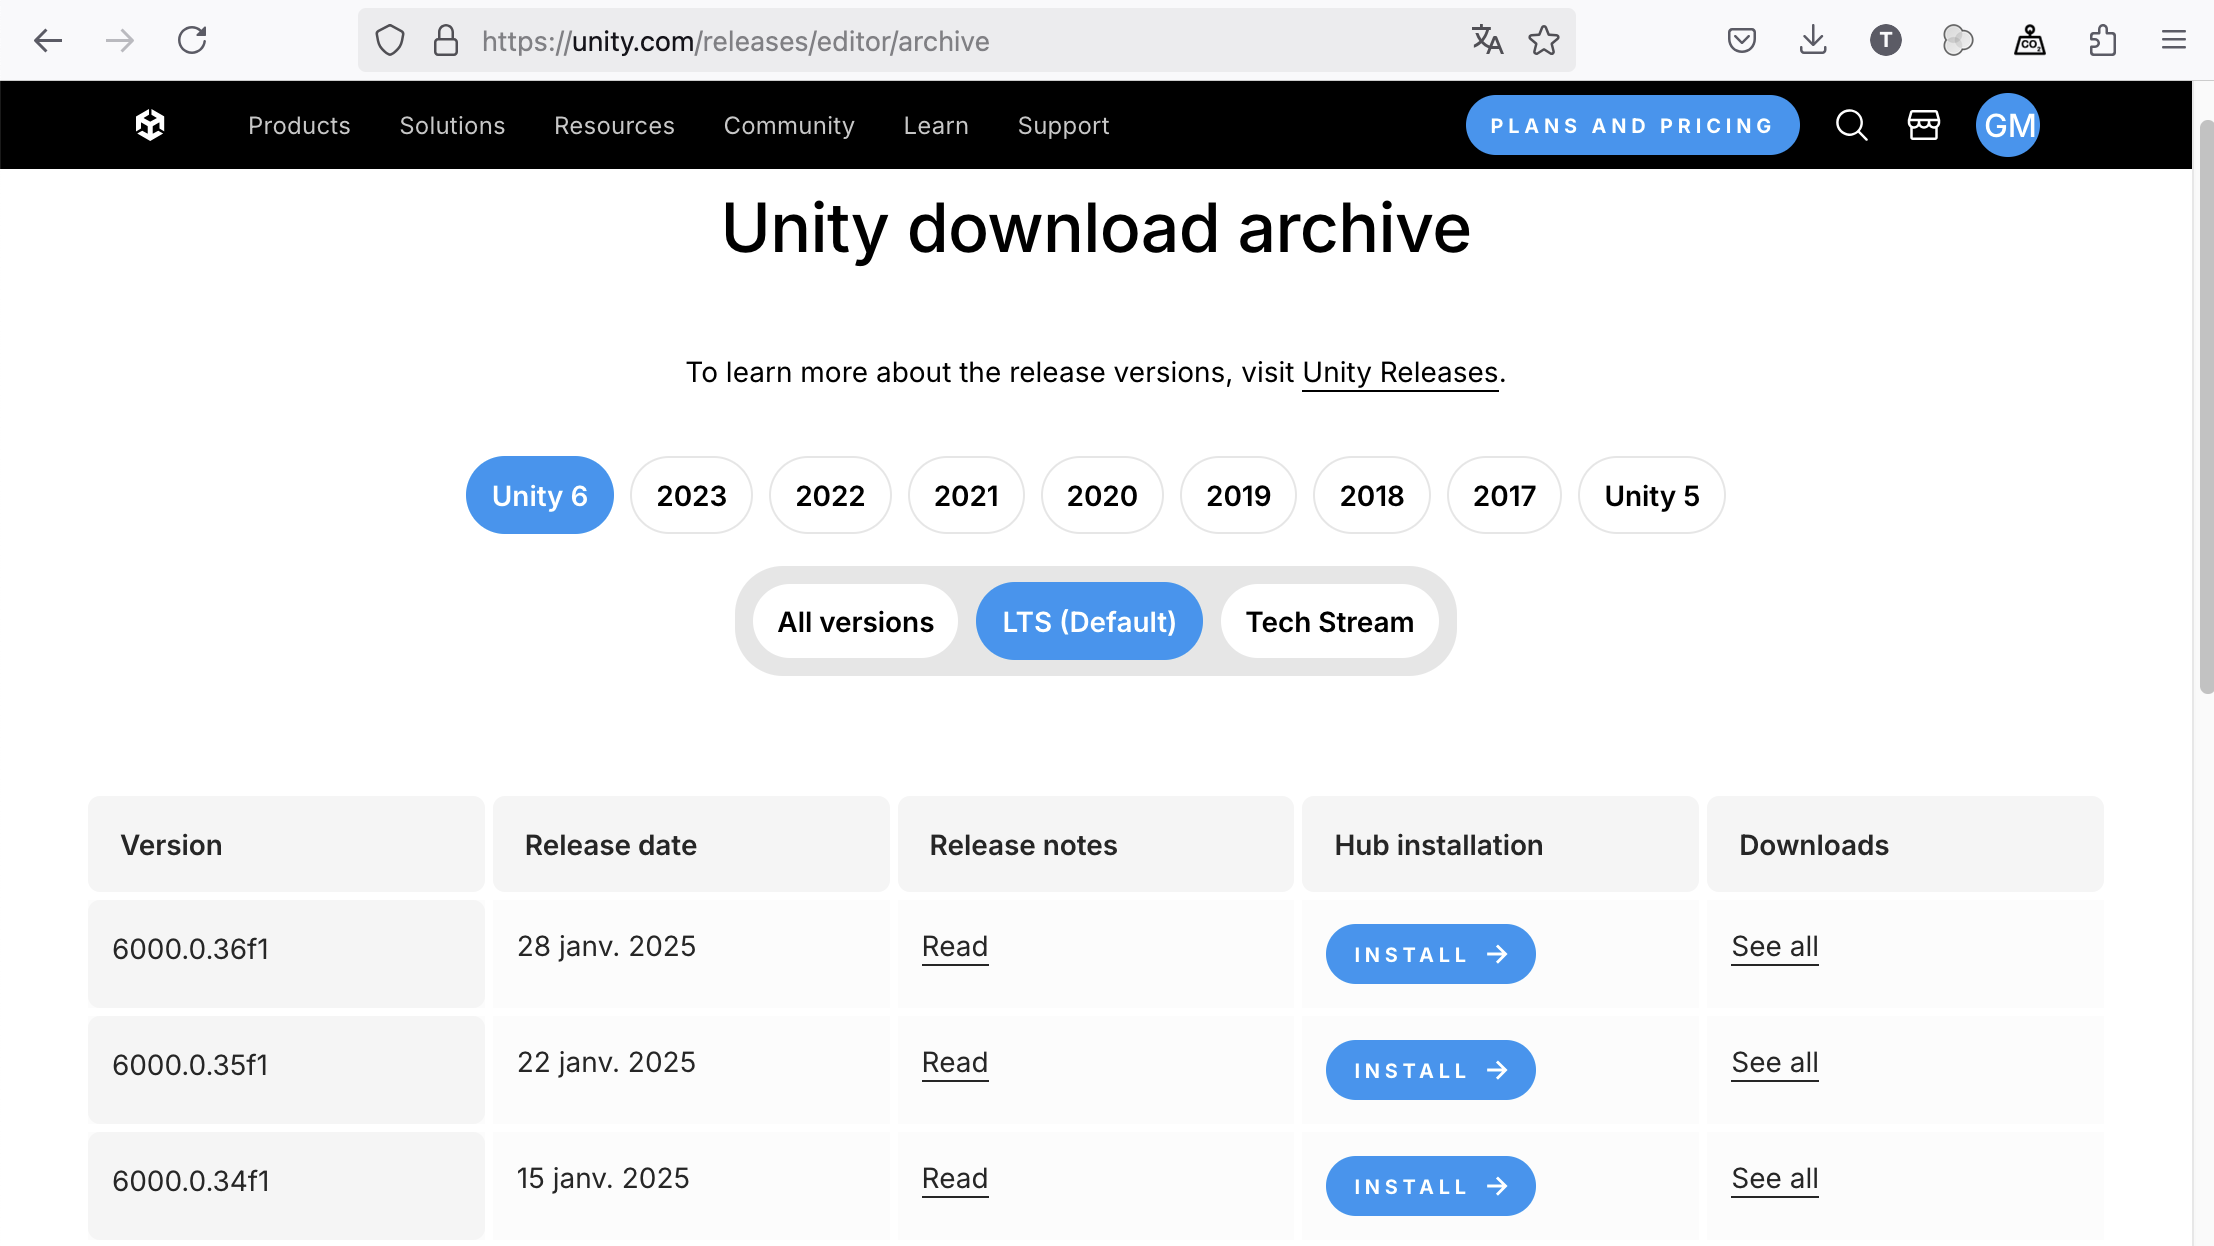Read release notes for 6000.0.35f1

pyautogui.click(x=954, y=1062)
